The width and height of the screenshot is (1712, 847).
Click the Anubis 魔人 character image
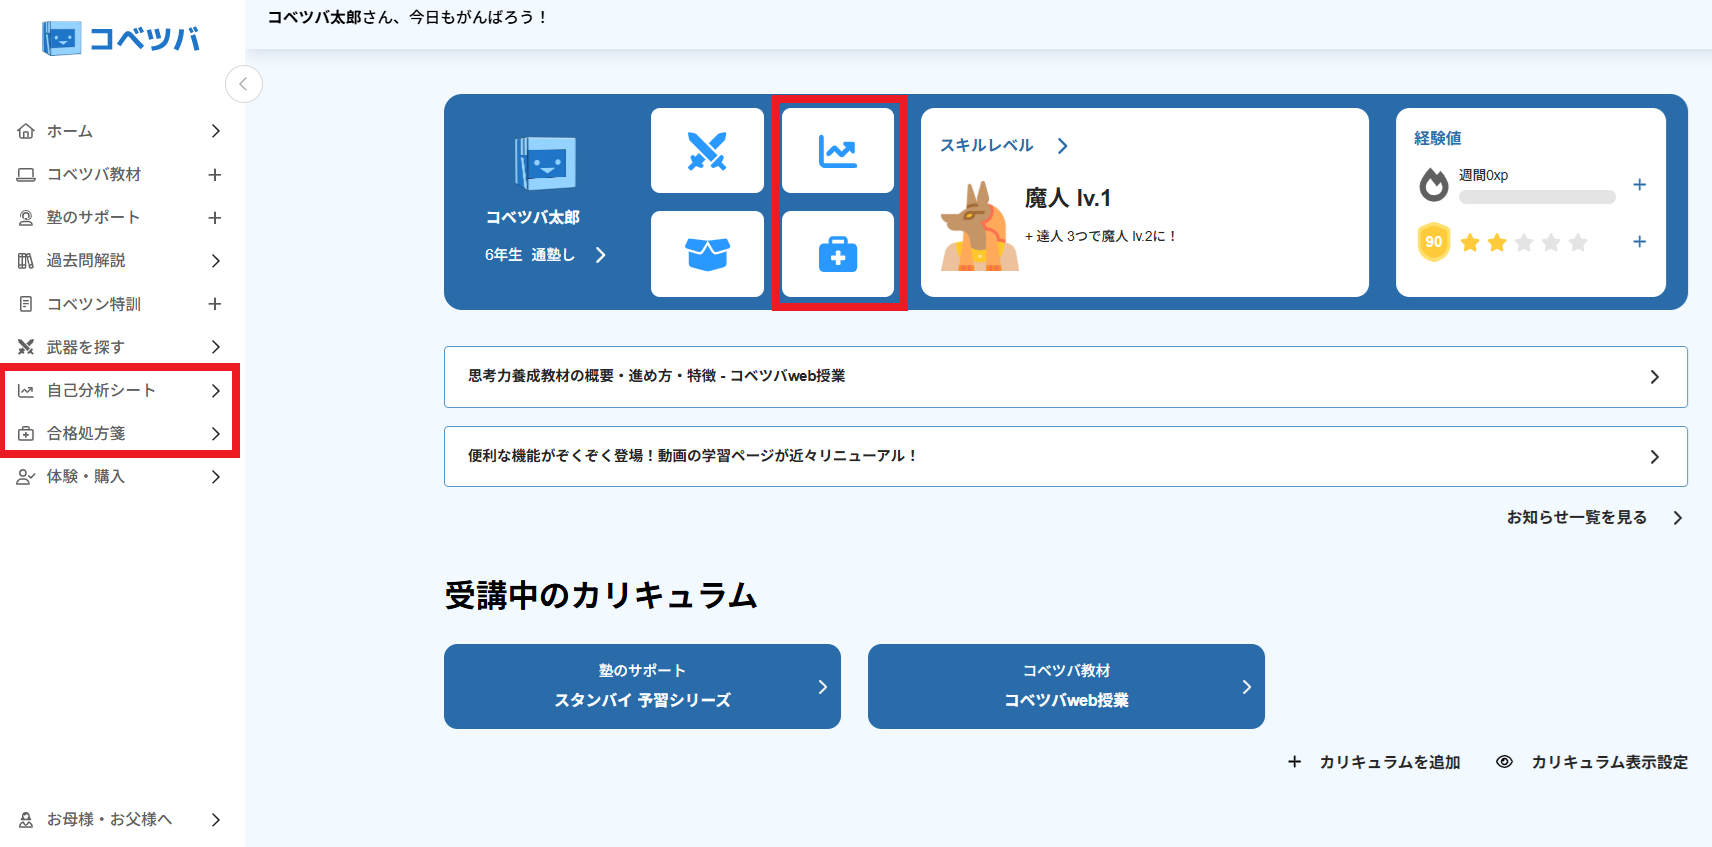[x=979, y=226]
